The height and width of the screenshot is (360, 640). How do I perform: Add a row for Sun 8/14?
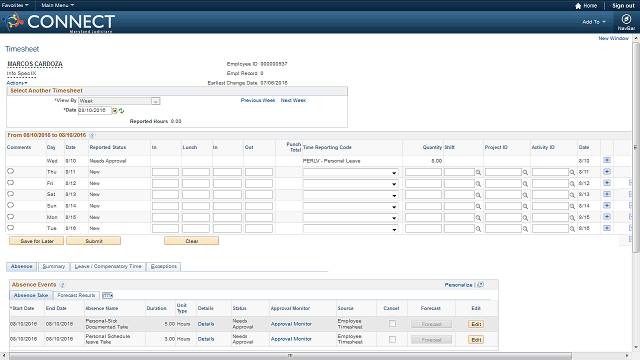pos(607,205)
